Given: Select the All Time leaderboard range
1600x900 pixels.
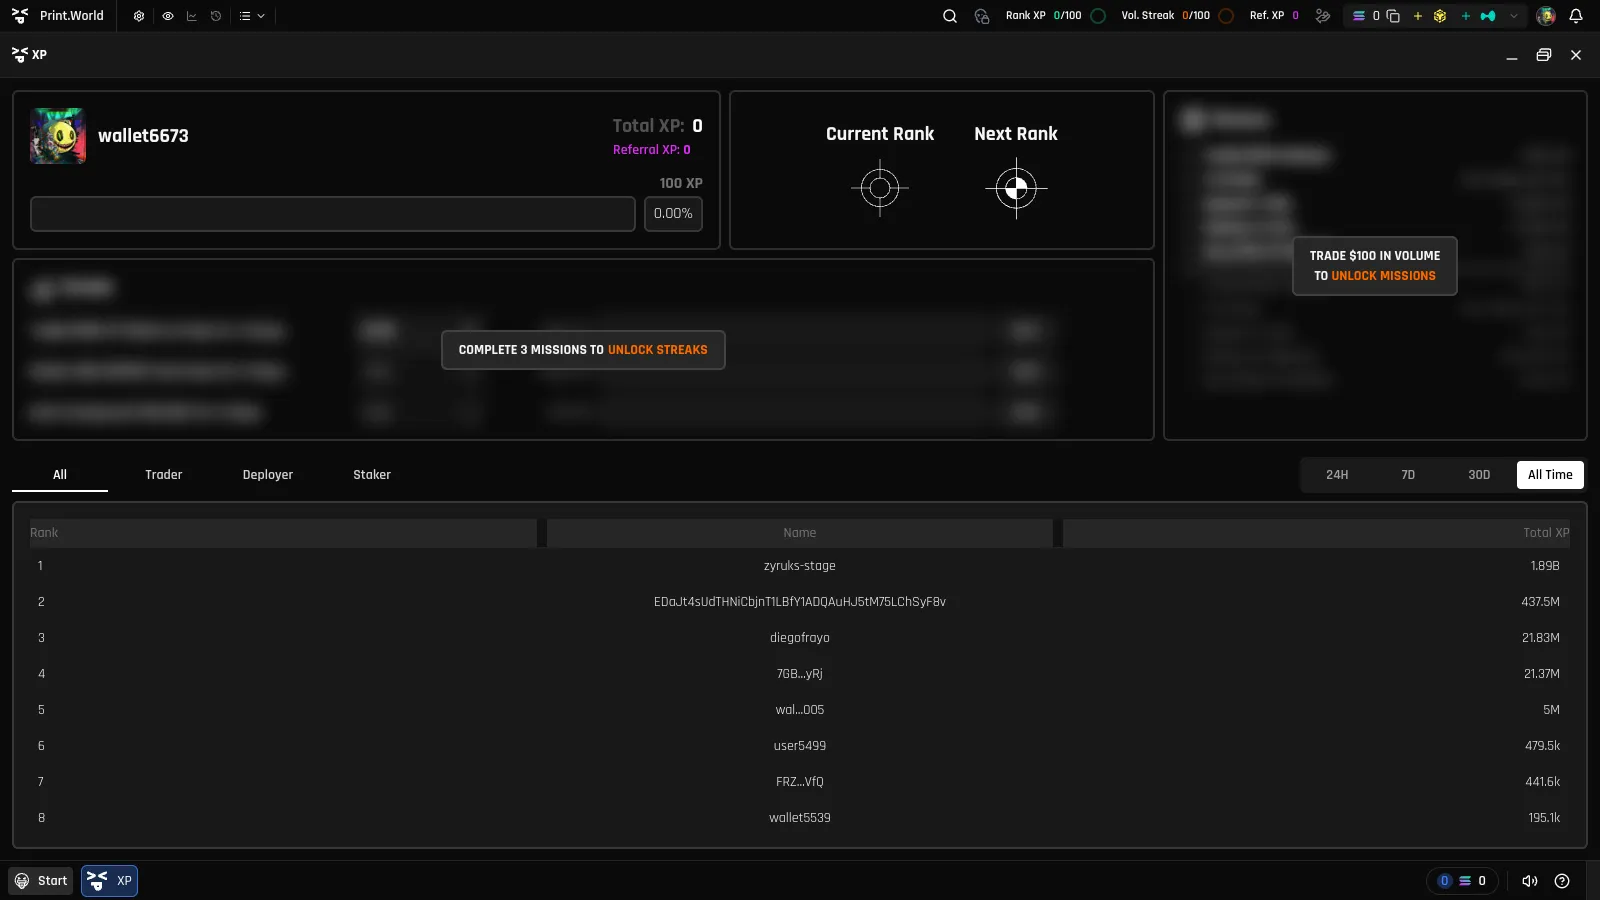Looking at the screenshot, I should (x=1550, y=475).
